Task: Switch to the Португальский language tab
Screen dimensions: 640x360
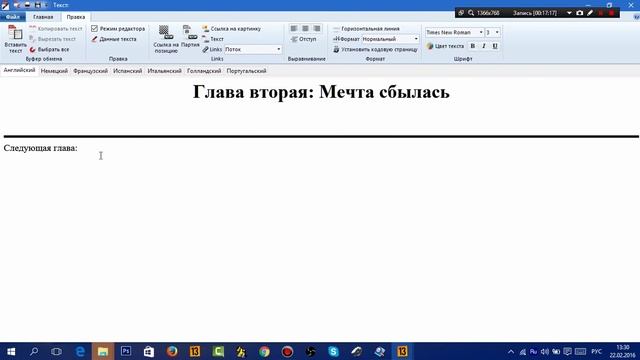Action: point(246,71)
